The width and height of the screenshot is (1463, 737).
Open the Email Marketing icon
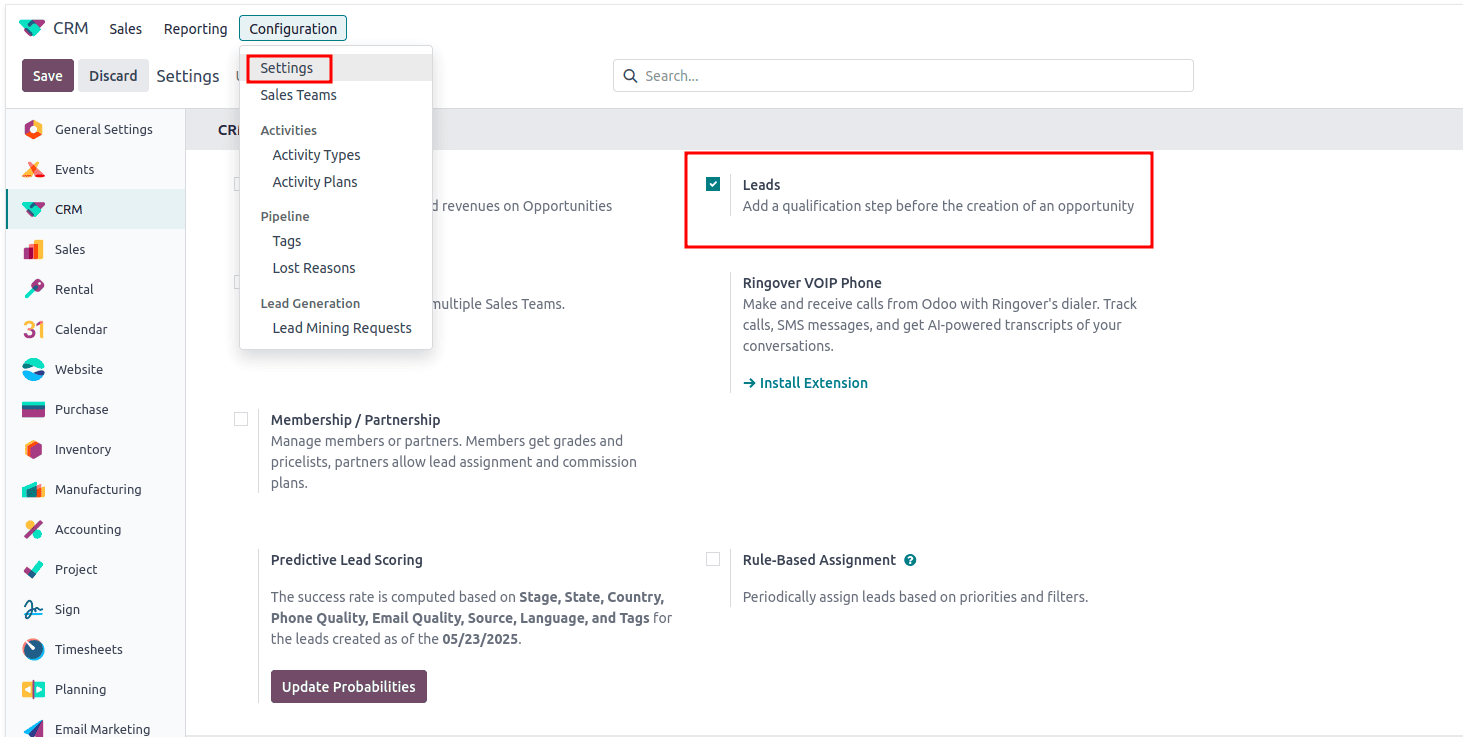click(x=33, y=728)
